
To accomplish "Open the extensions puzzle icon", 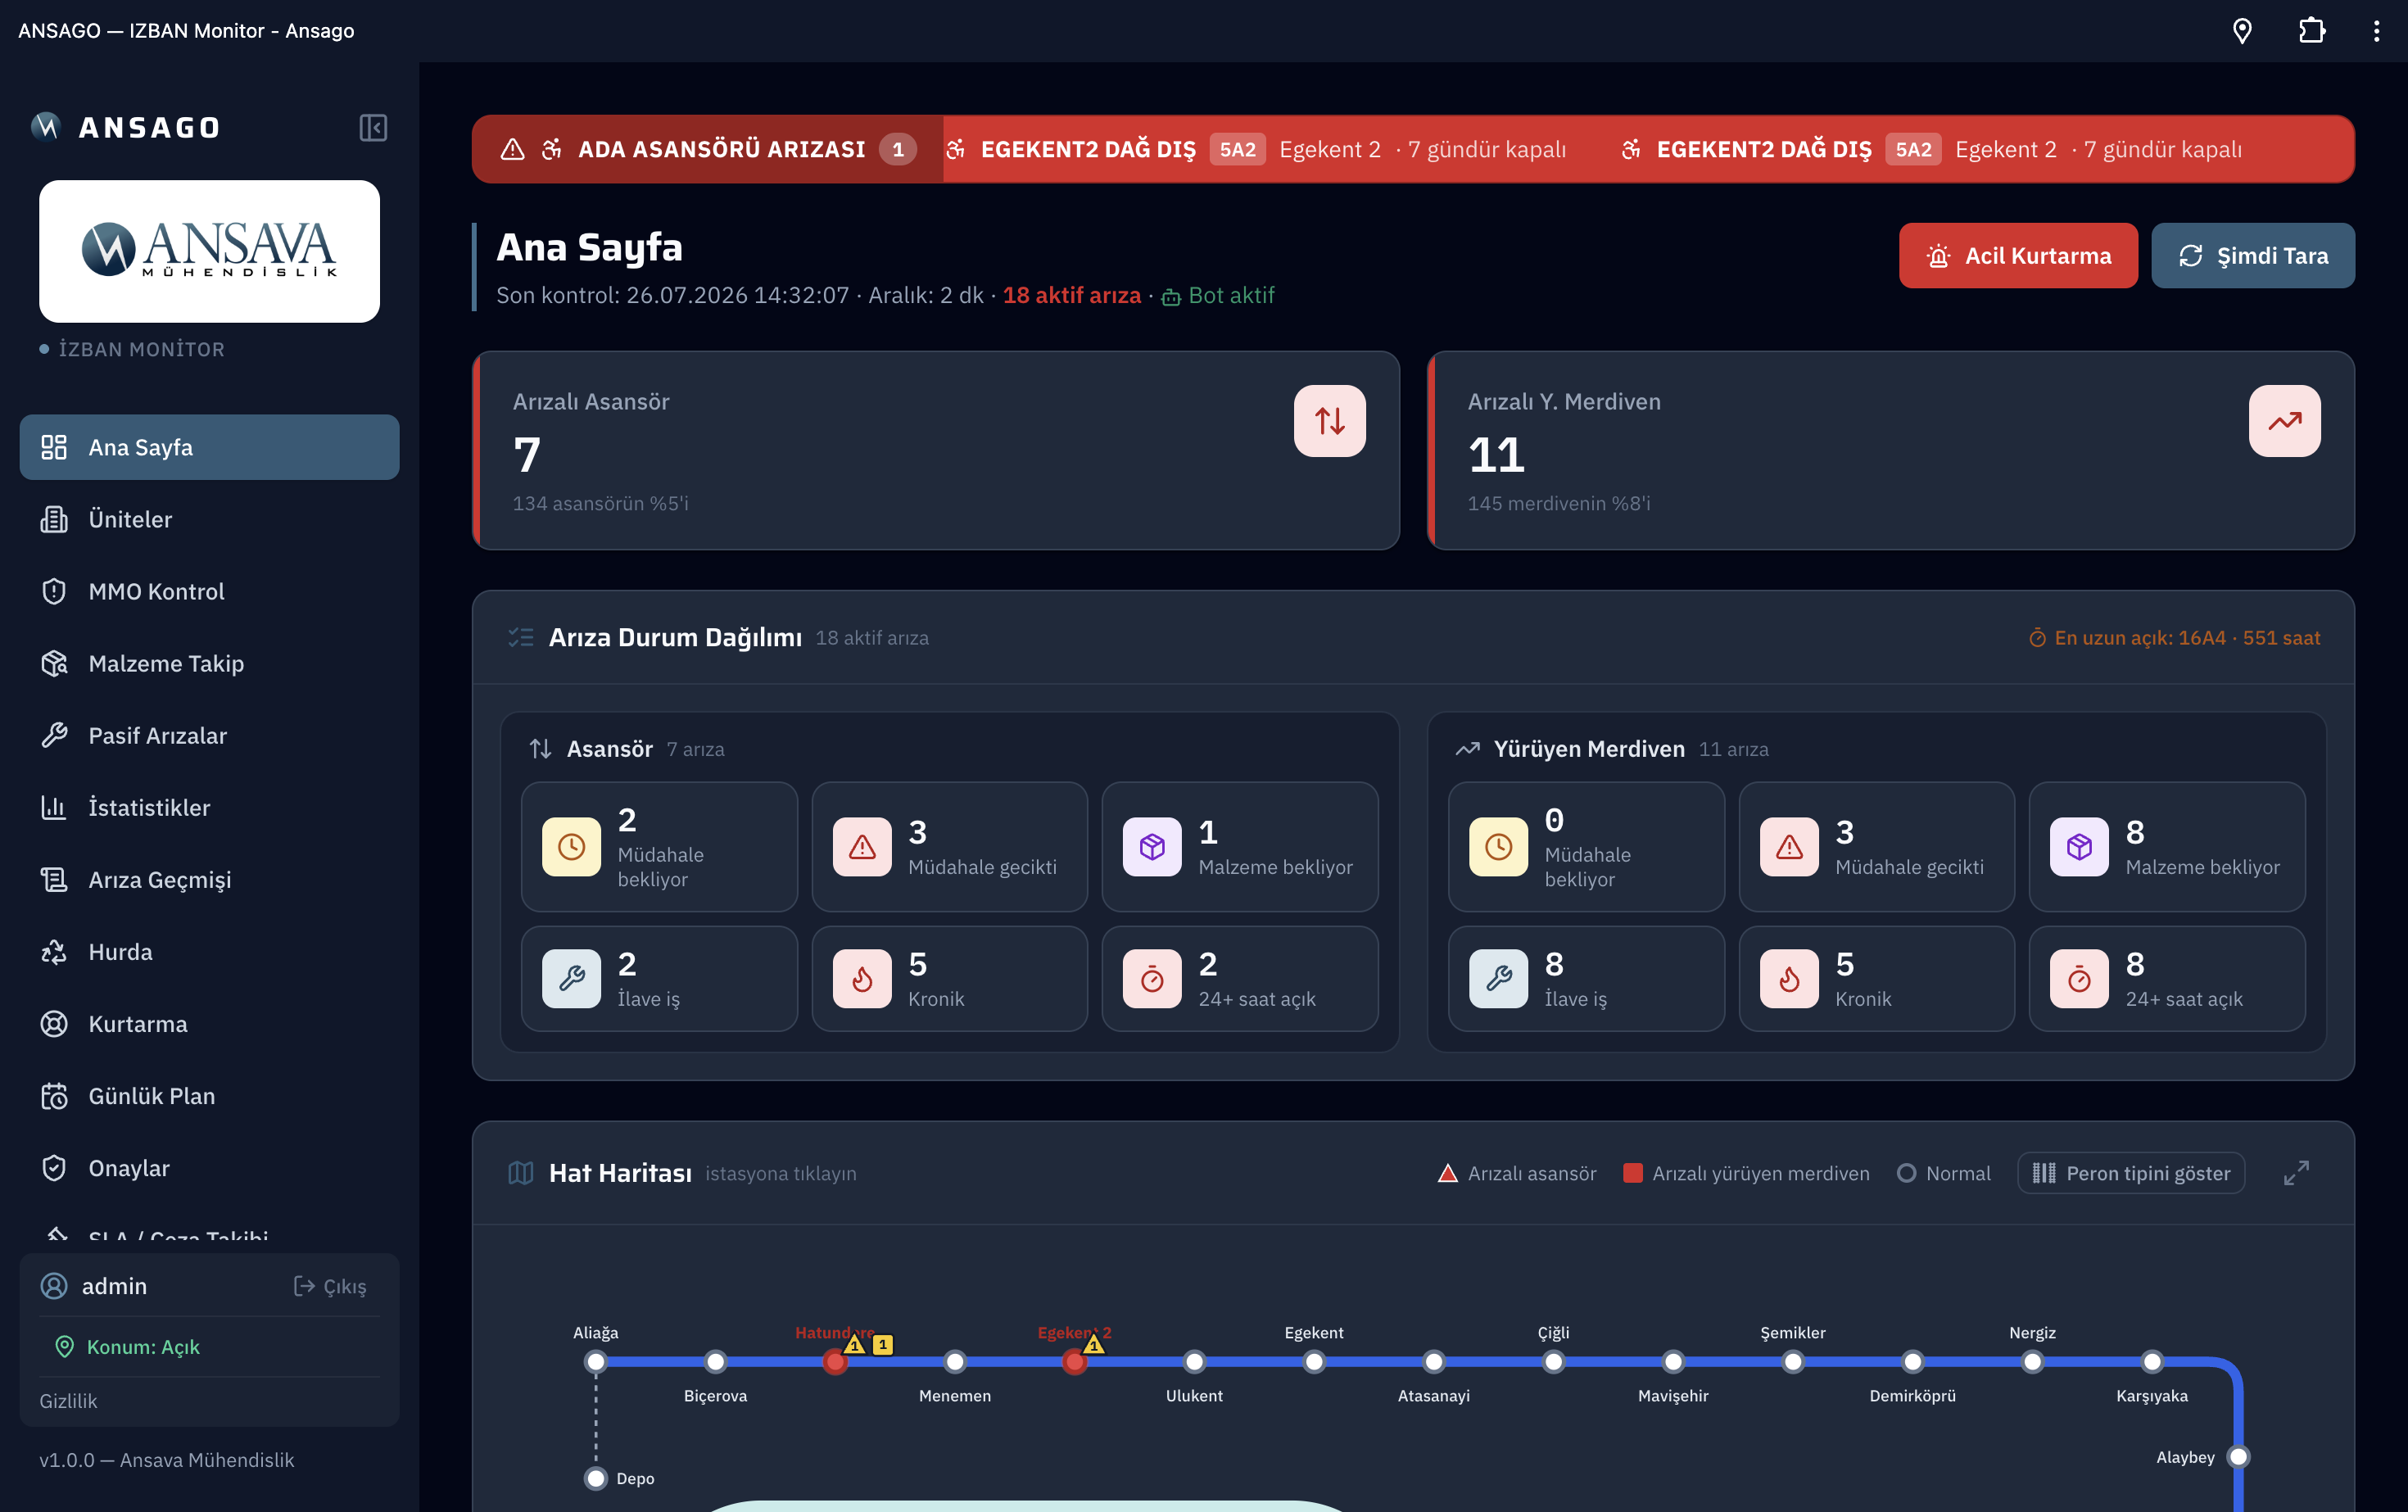I will [x=2311, y=31].
